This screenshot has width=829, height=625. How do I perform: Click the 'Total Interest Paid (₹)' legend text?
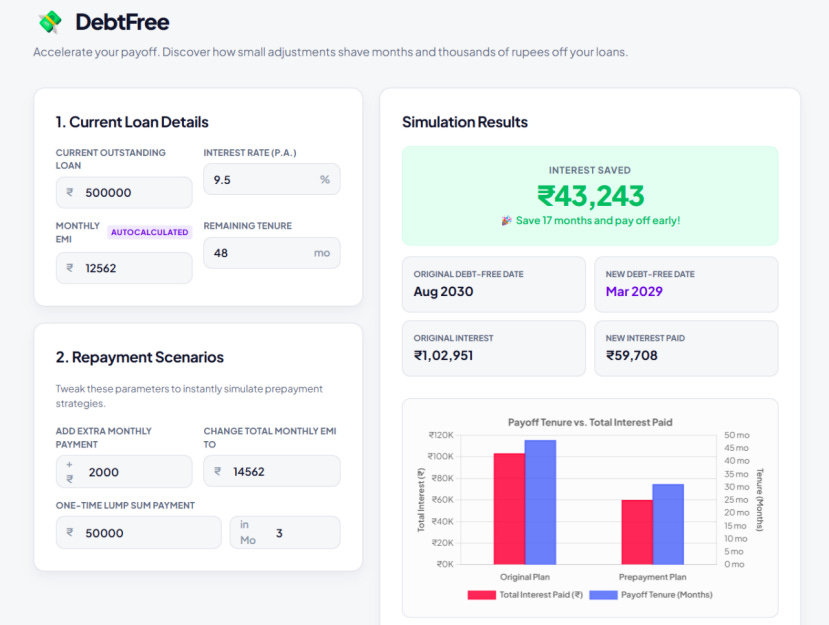point(541,595)
